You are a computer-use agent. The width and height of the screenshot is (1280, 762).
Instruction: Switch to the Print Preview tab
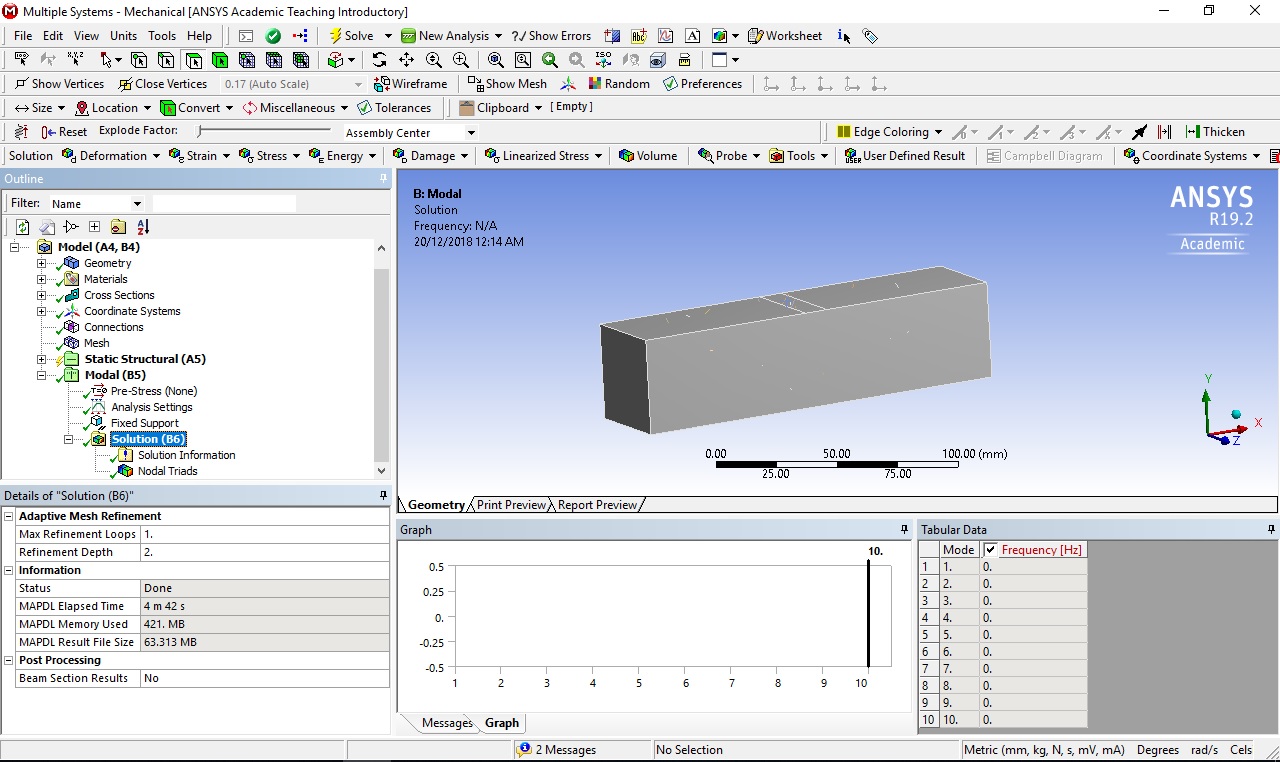pyautogui.click(x=511, y=505)
